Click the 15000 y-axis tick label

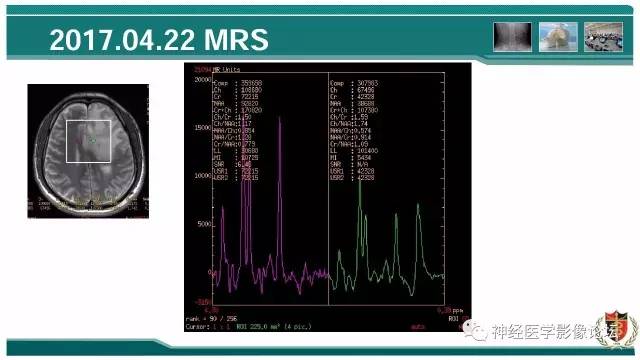tap(202, 128)
